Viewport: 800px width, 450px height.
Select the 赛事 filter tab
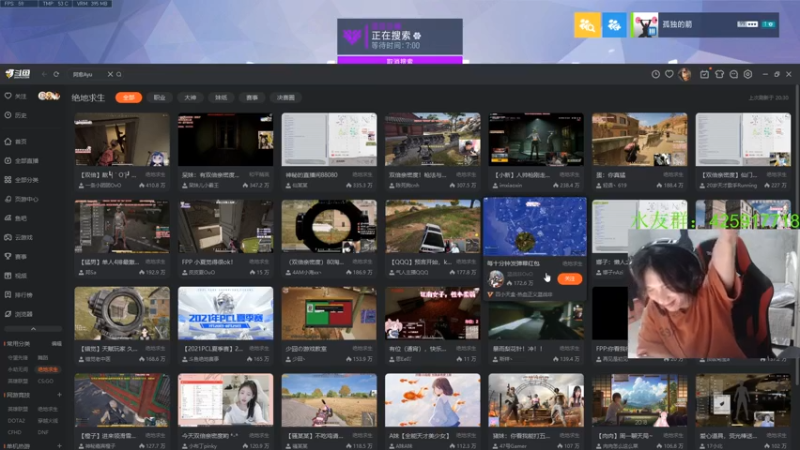click(252, 97)
